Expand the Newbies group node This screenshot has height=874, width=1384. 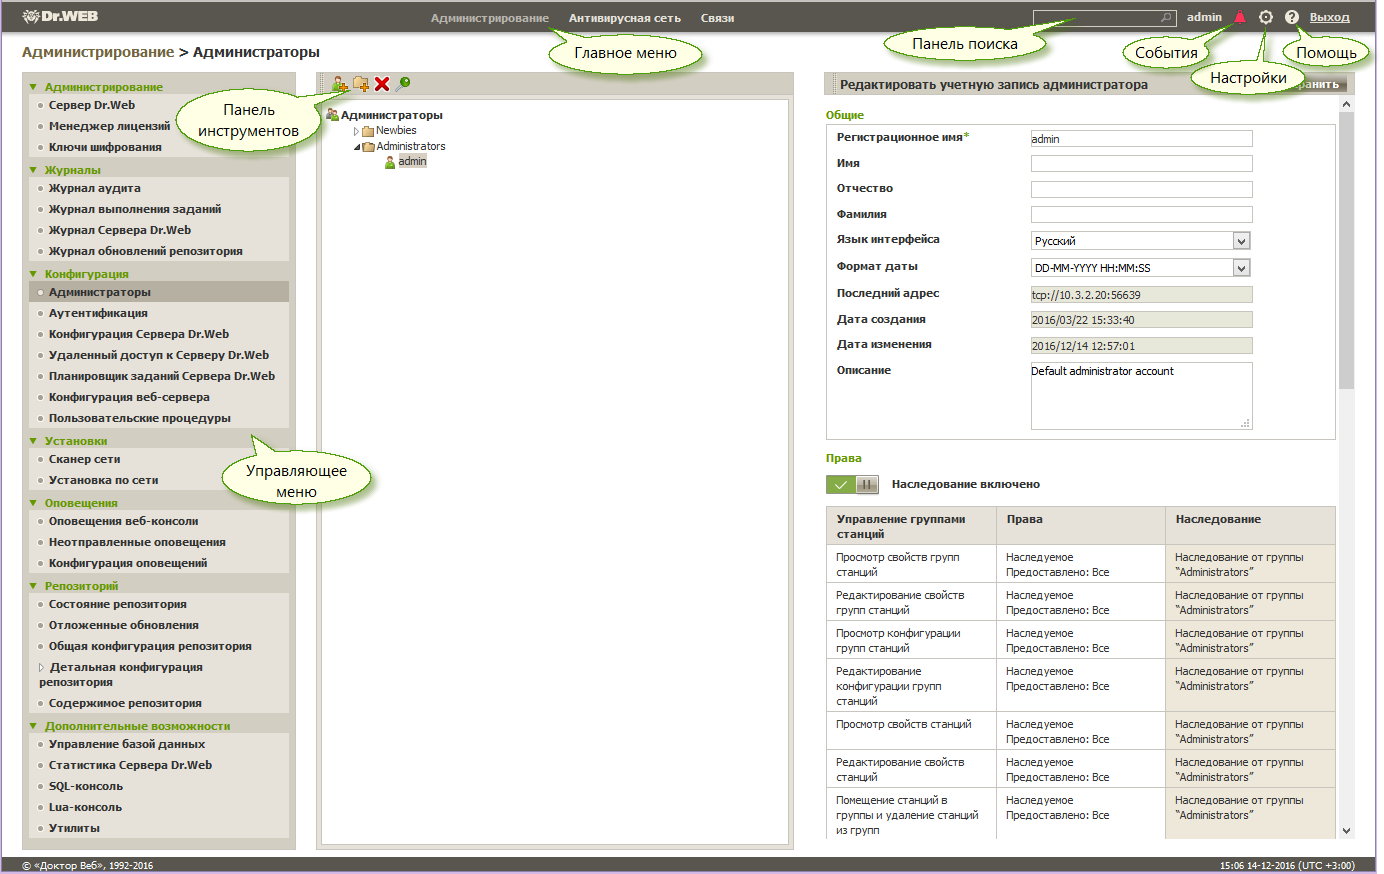[x=356, y=131]
